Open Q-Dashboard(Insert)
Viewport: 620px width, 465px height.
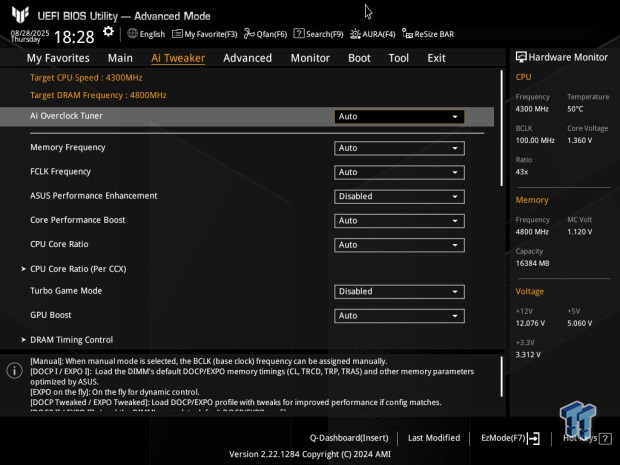point(349,438)
